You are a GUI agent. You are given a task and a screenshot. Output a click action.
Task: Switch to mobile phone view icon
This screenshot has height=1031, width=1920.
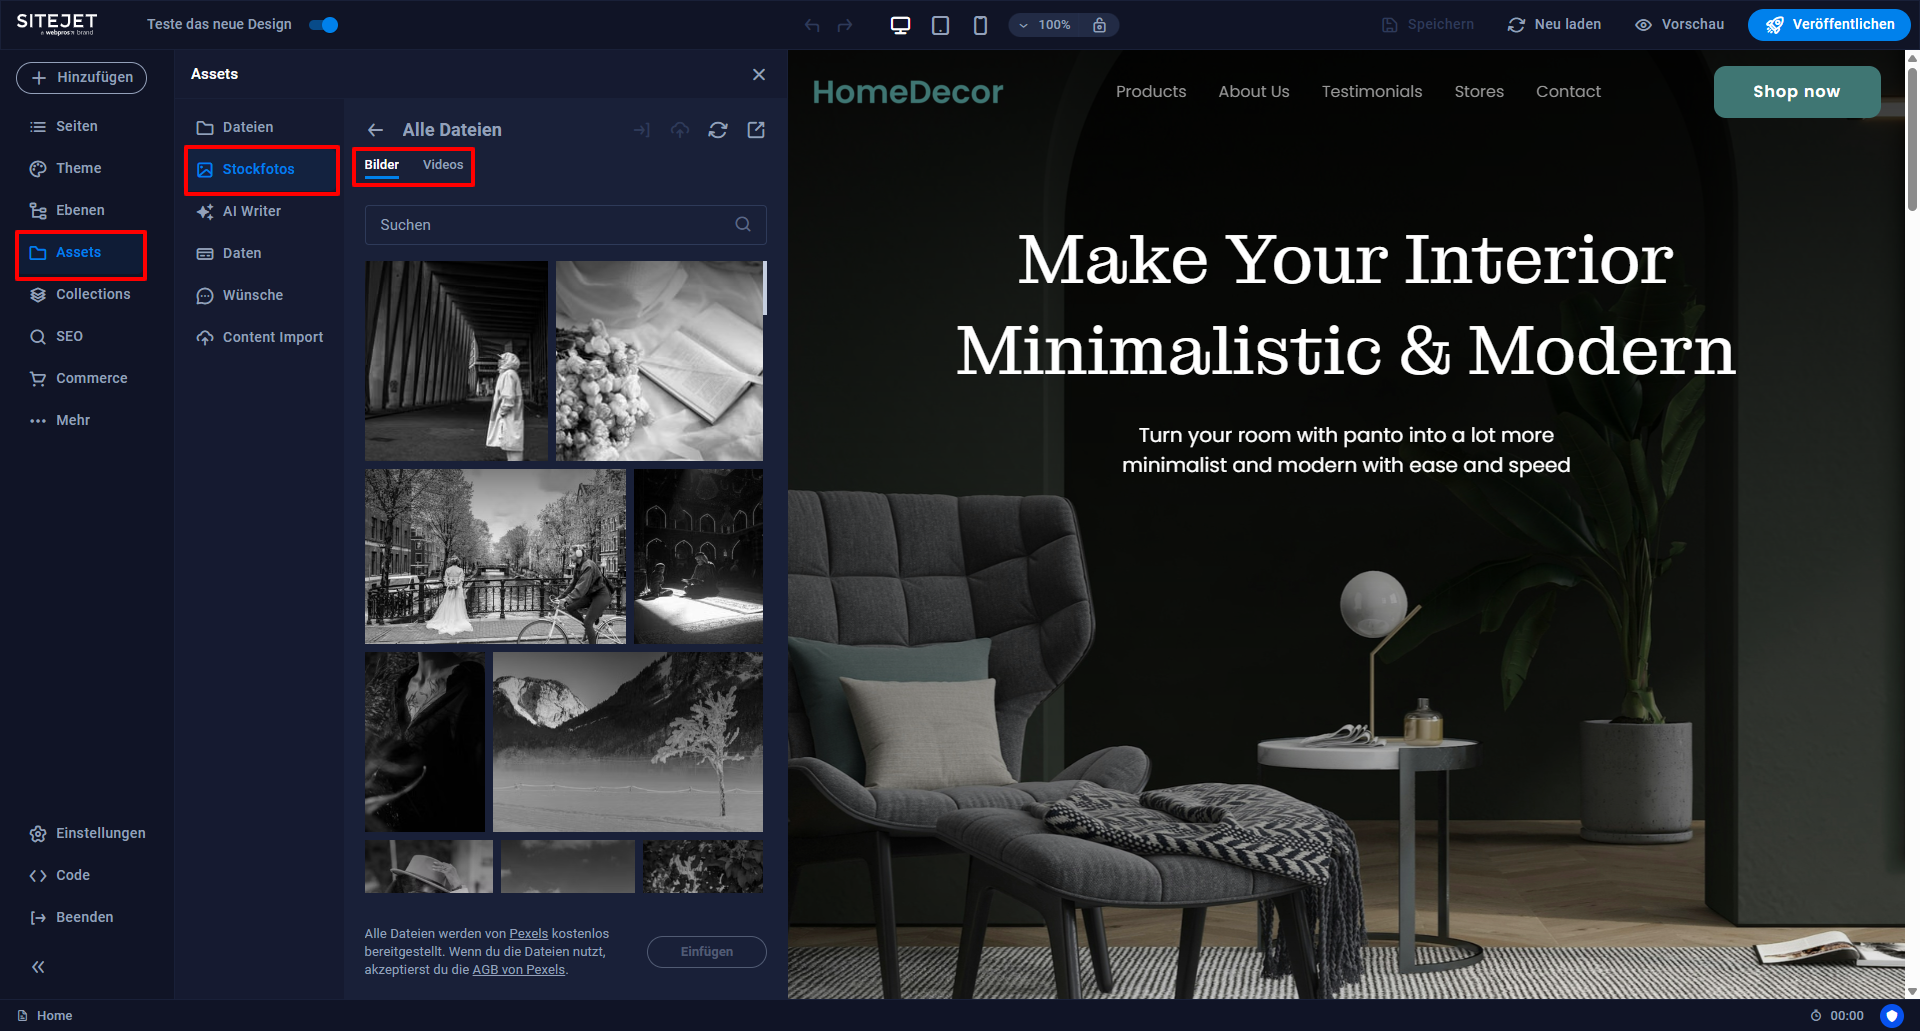980,25
